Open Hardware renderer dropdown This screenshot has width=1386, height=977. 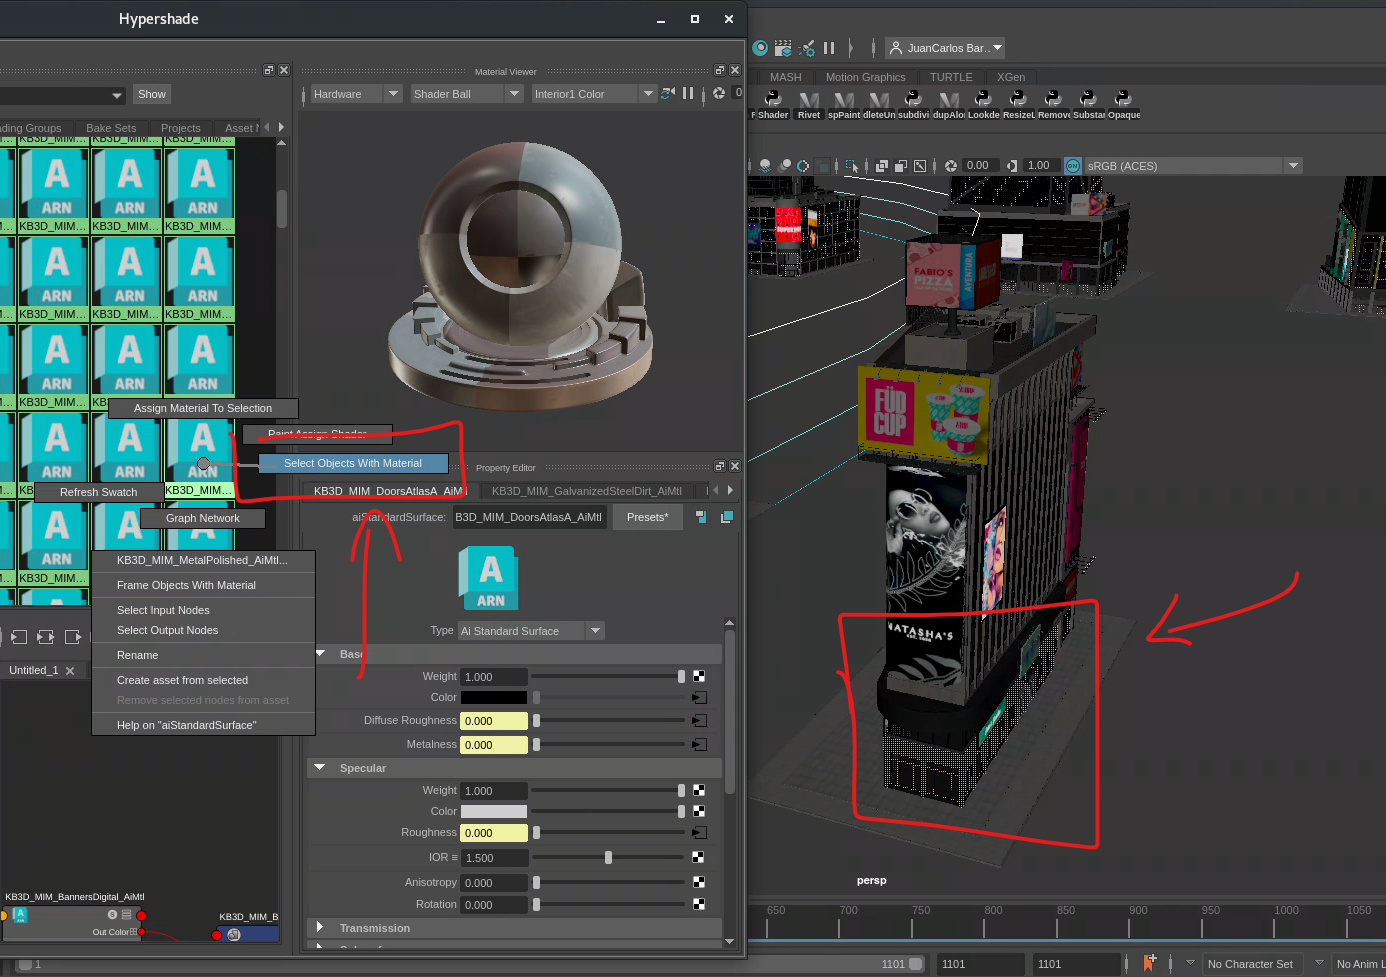pos(355,94)
